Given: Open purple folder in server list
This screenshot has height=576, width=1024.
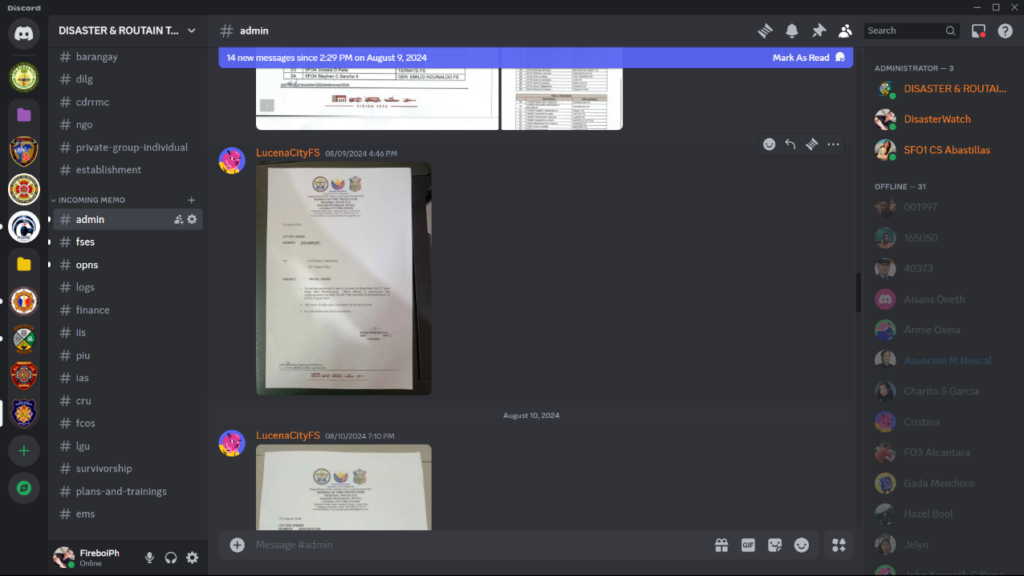Looking at the screenshot, I should pos(24,115).
